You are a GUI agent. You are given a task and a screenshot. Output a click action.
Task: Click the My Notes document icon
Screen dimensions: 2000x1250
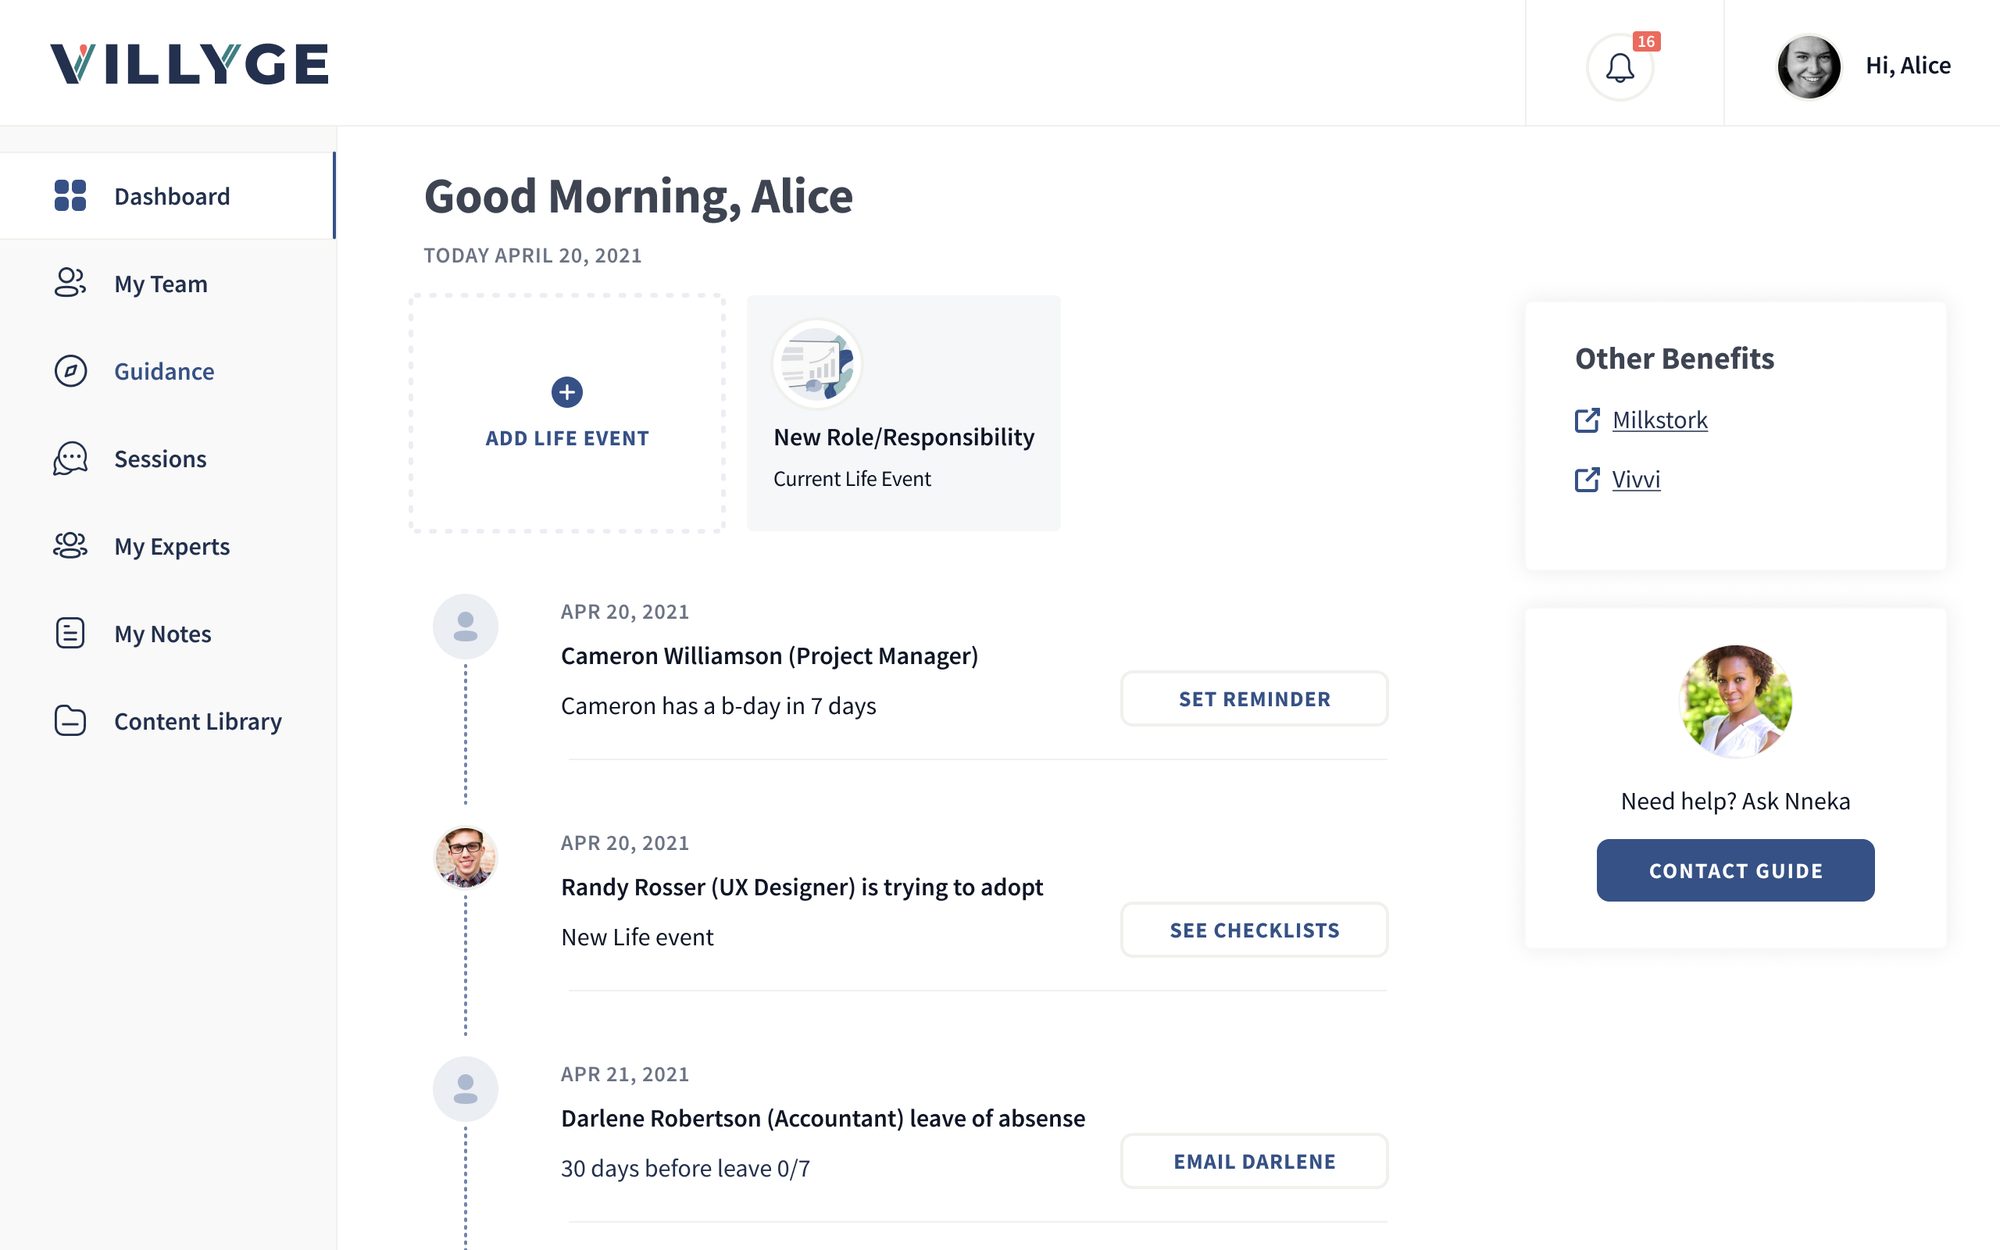click(70, 633)
